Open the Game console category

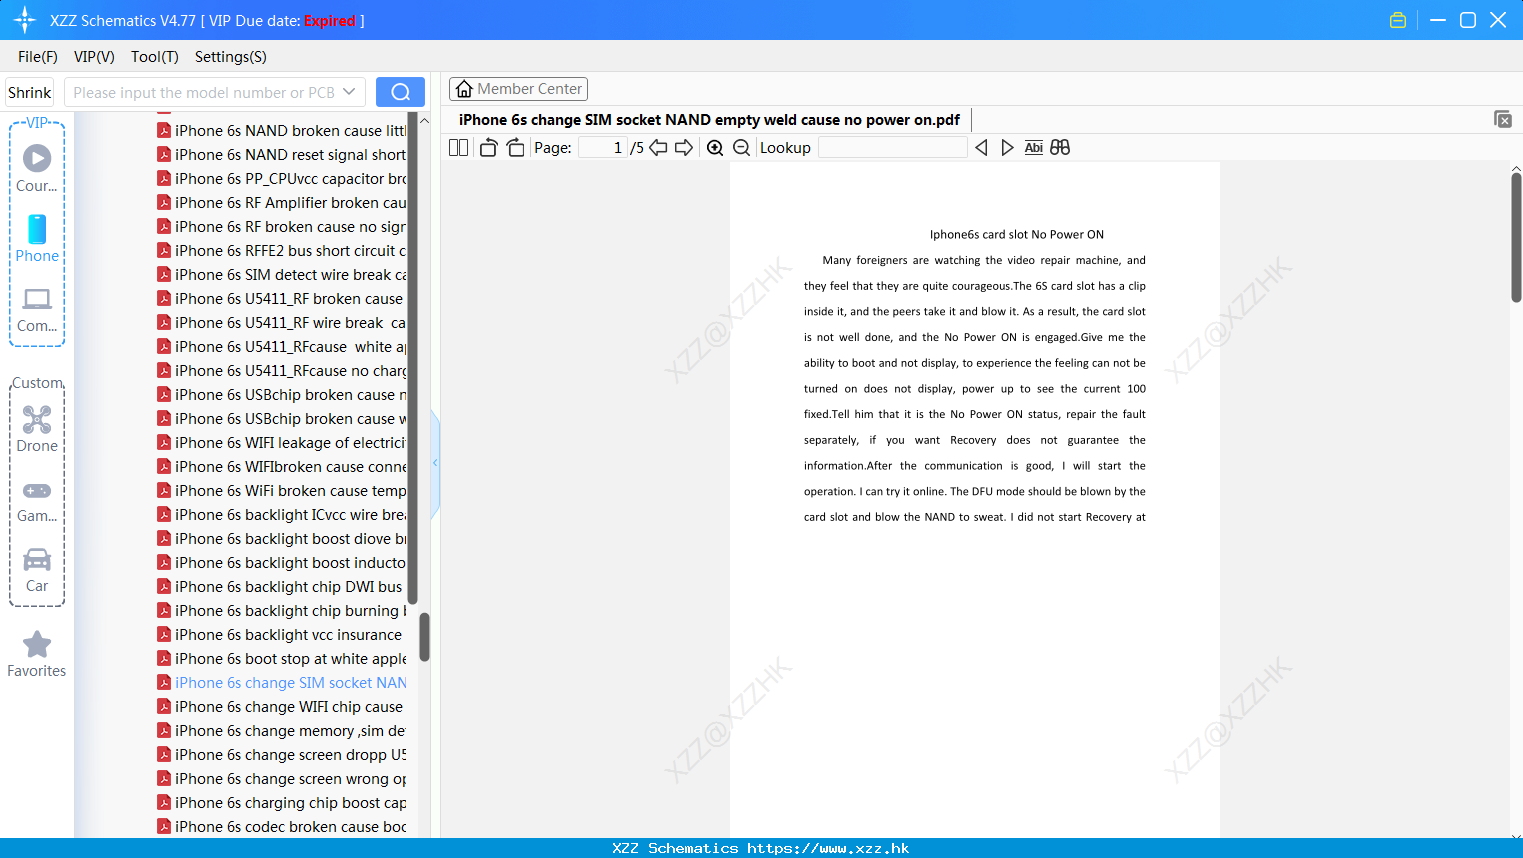pos(37,501)
